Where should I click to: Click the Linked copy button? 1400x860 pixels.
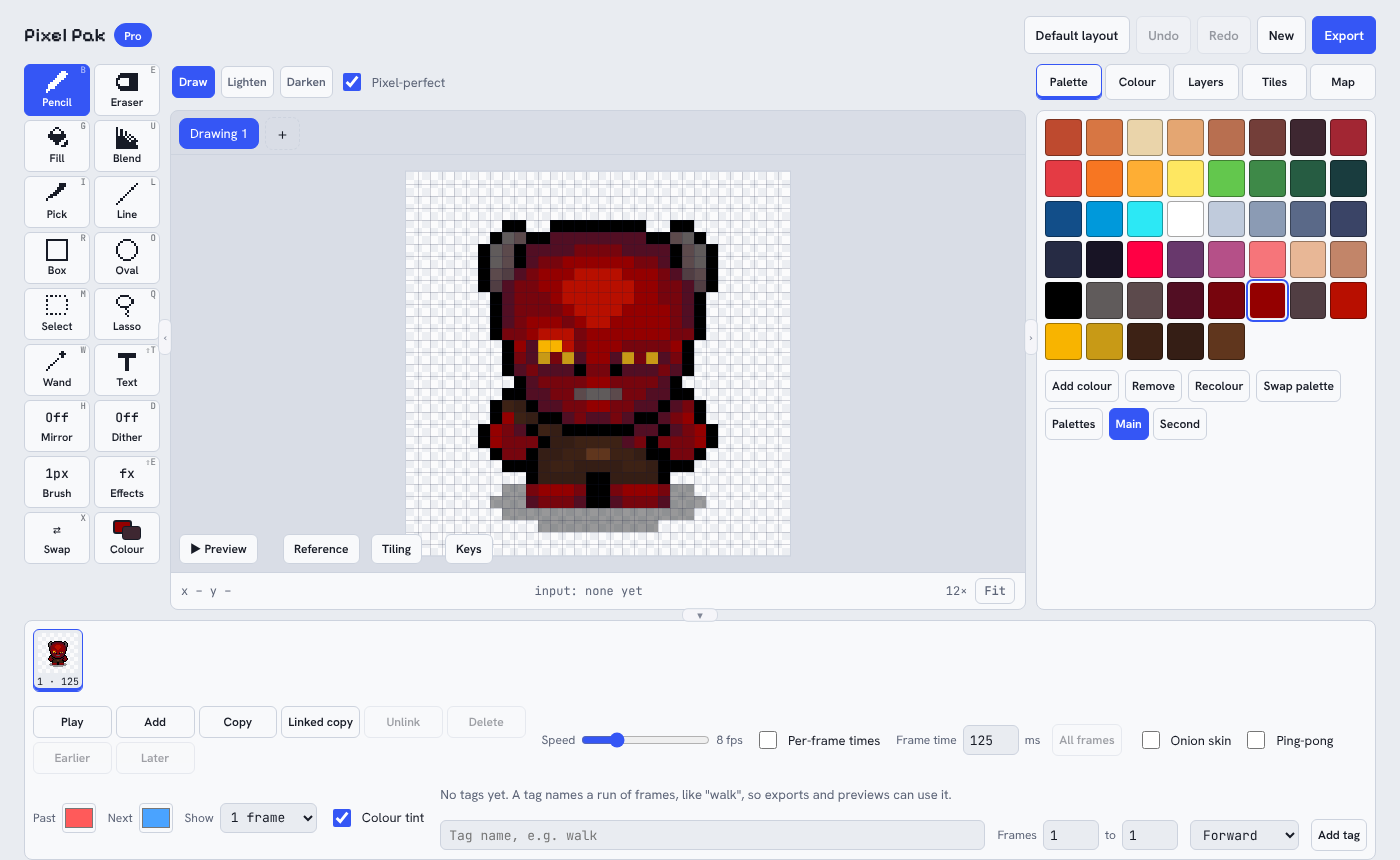coord(321,722)
